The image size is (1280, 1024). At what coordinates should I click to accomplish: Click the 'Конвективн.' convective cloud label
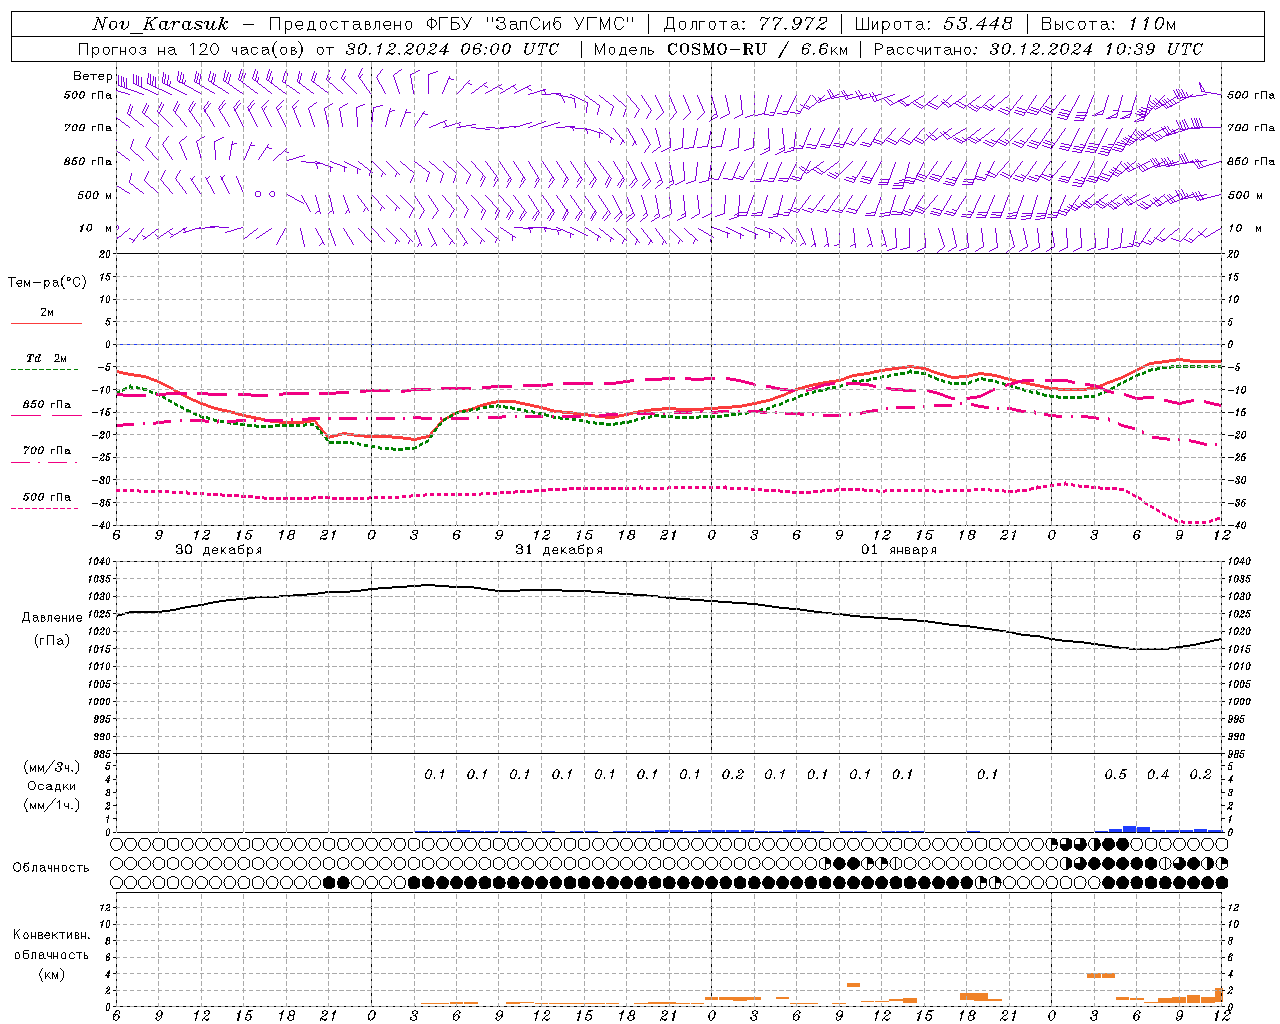[51, 935]
